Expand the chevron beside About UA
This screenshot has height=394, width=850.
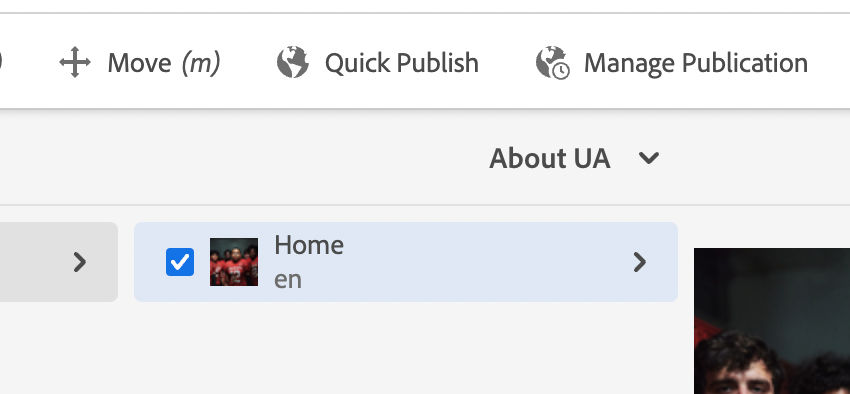point(648,159)
